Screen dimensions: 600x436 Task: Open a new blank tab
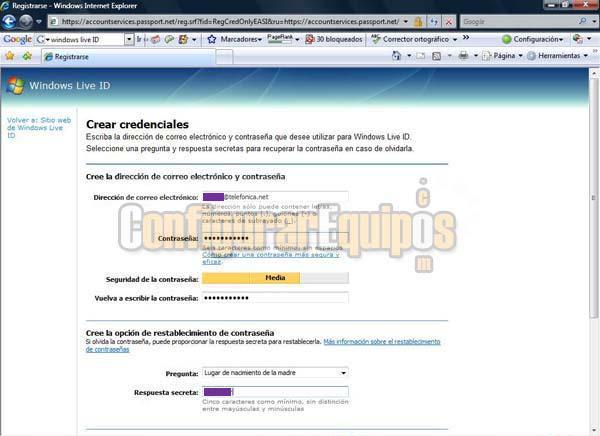(224, 57)
